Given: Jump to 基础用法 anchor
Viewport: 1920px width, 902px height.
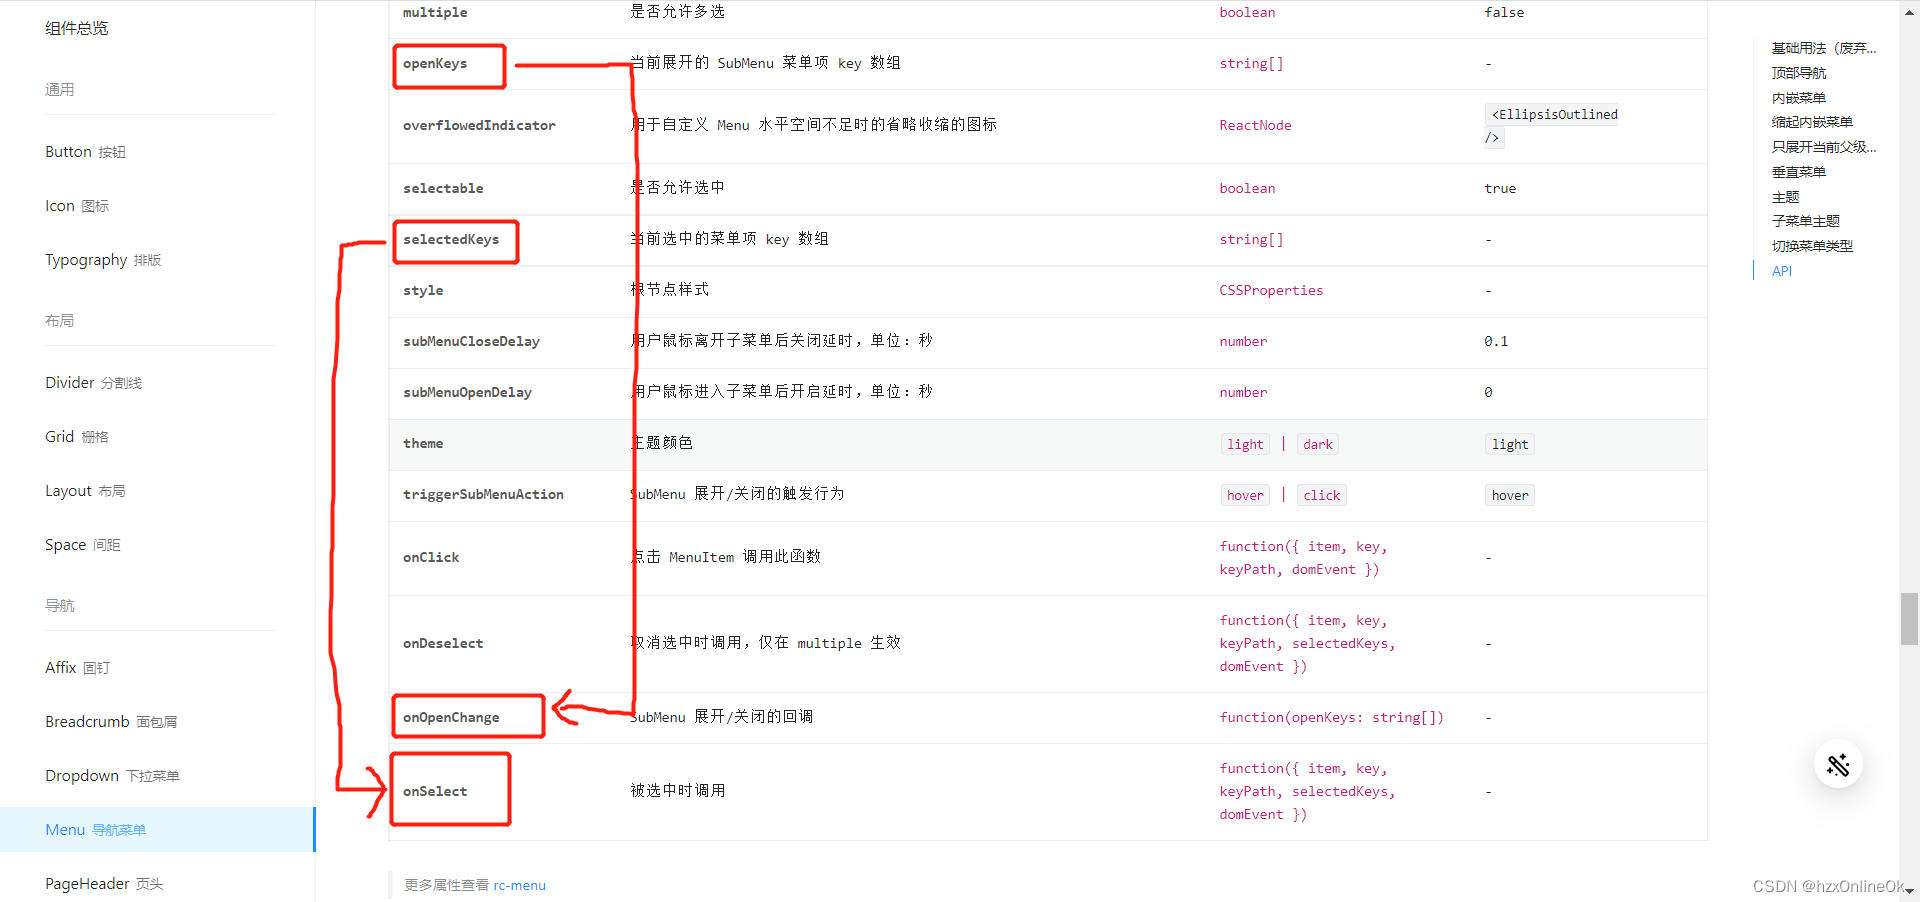Looking at the screenshot, I should (1824, 48).
